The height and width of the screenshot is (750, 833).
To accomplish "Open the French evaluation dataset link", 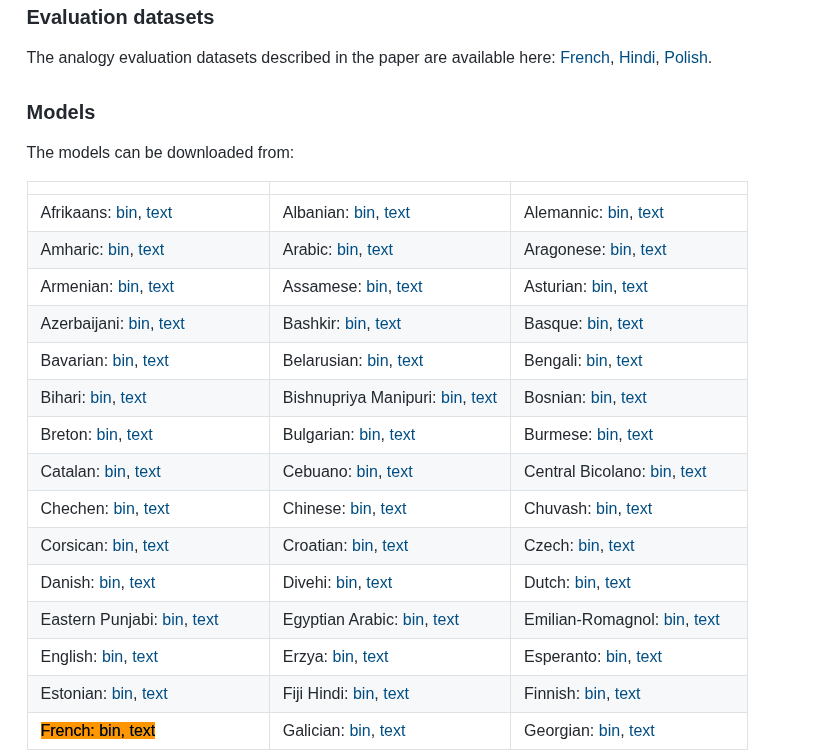I will click(x=584, y=58).
